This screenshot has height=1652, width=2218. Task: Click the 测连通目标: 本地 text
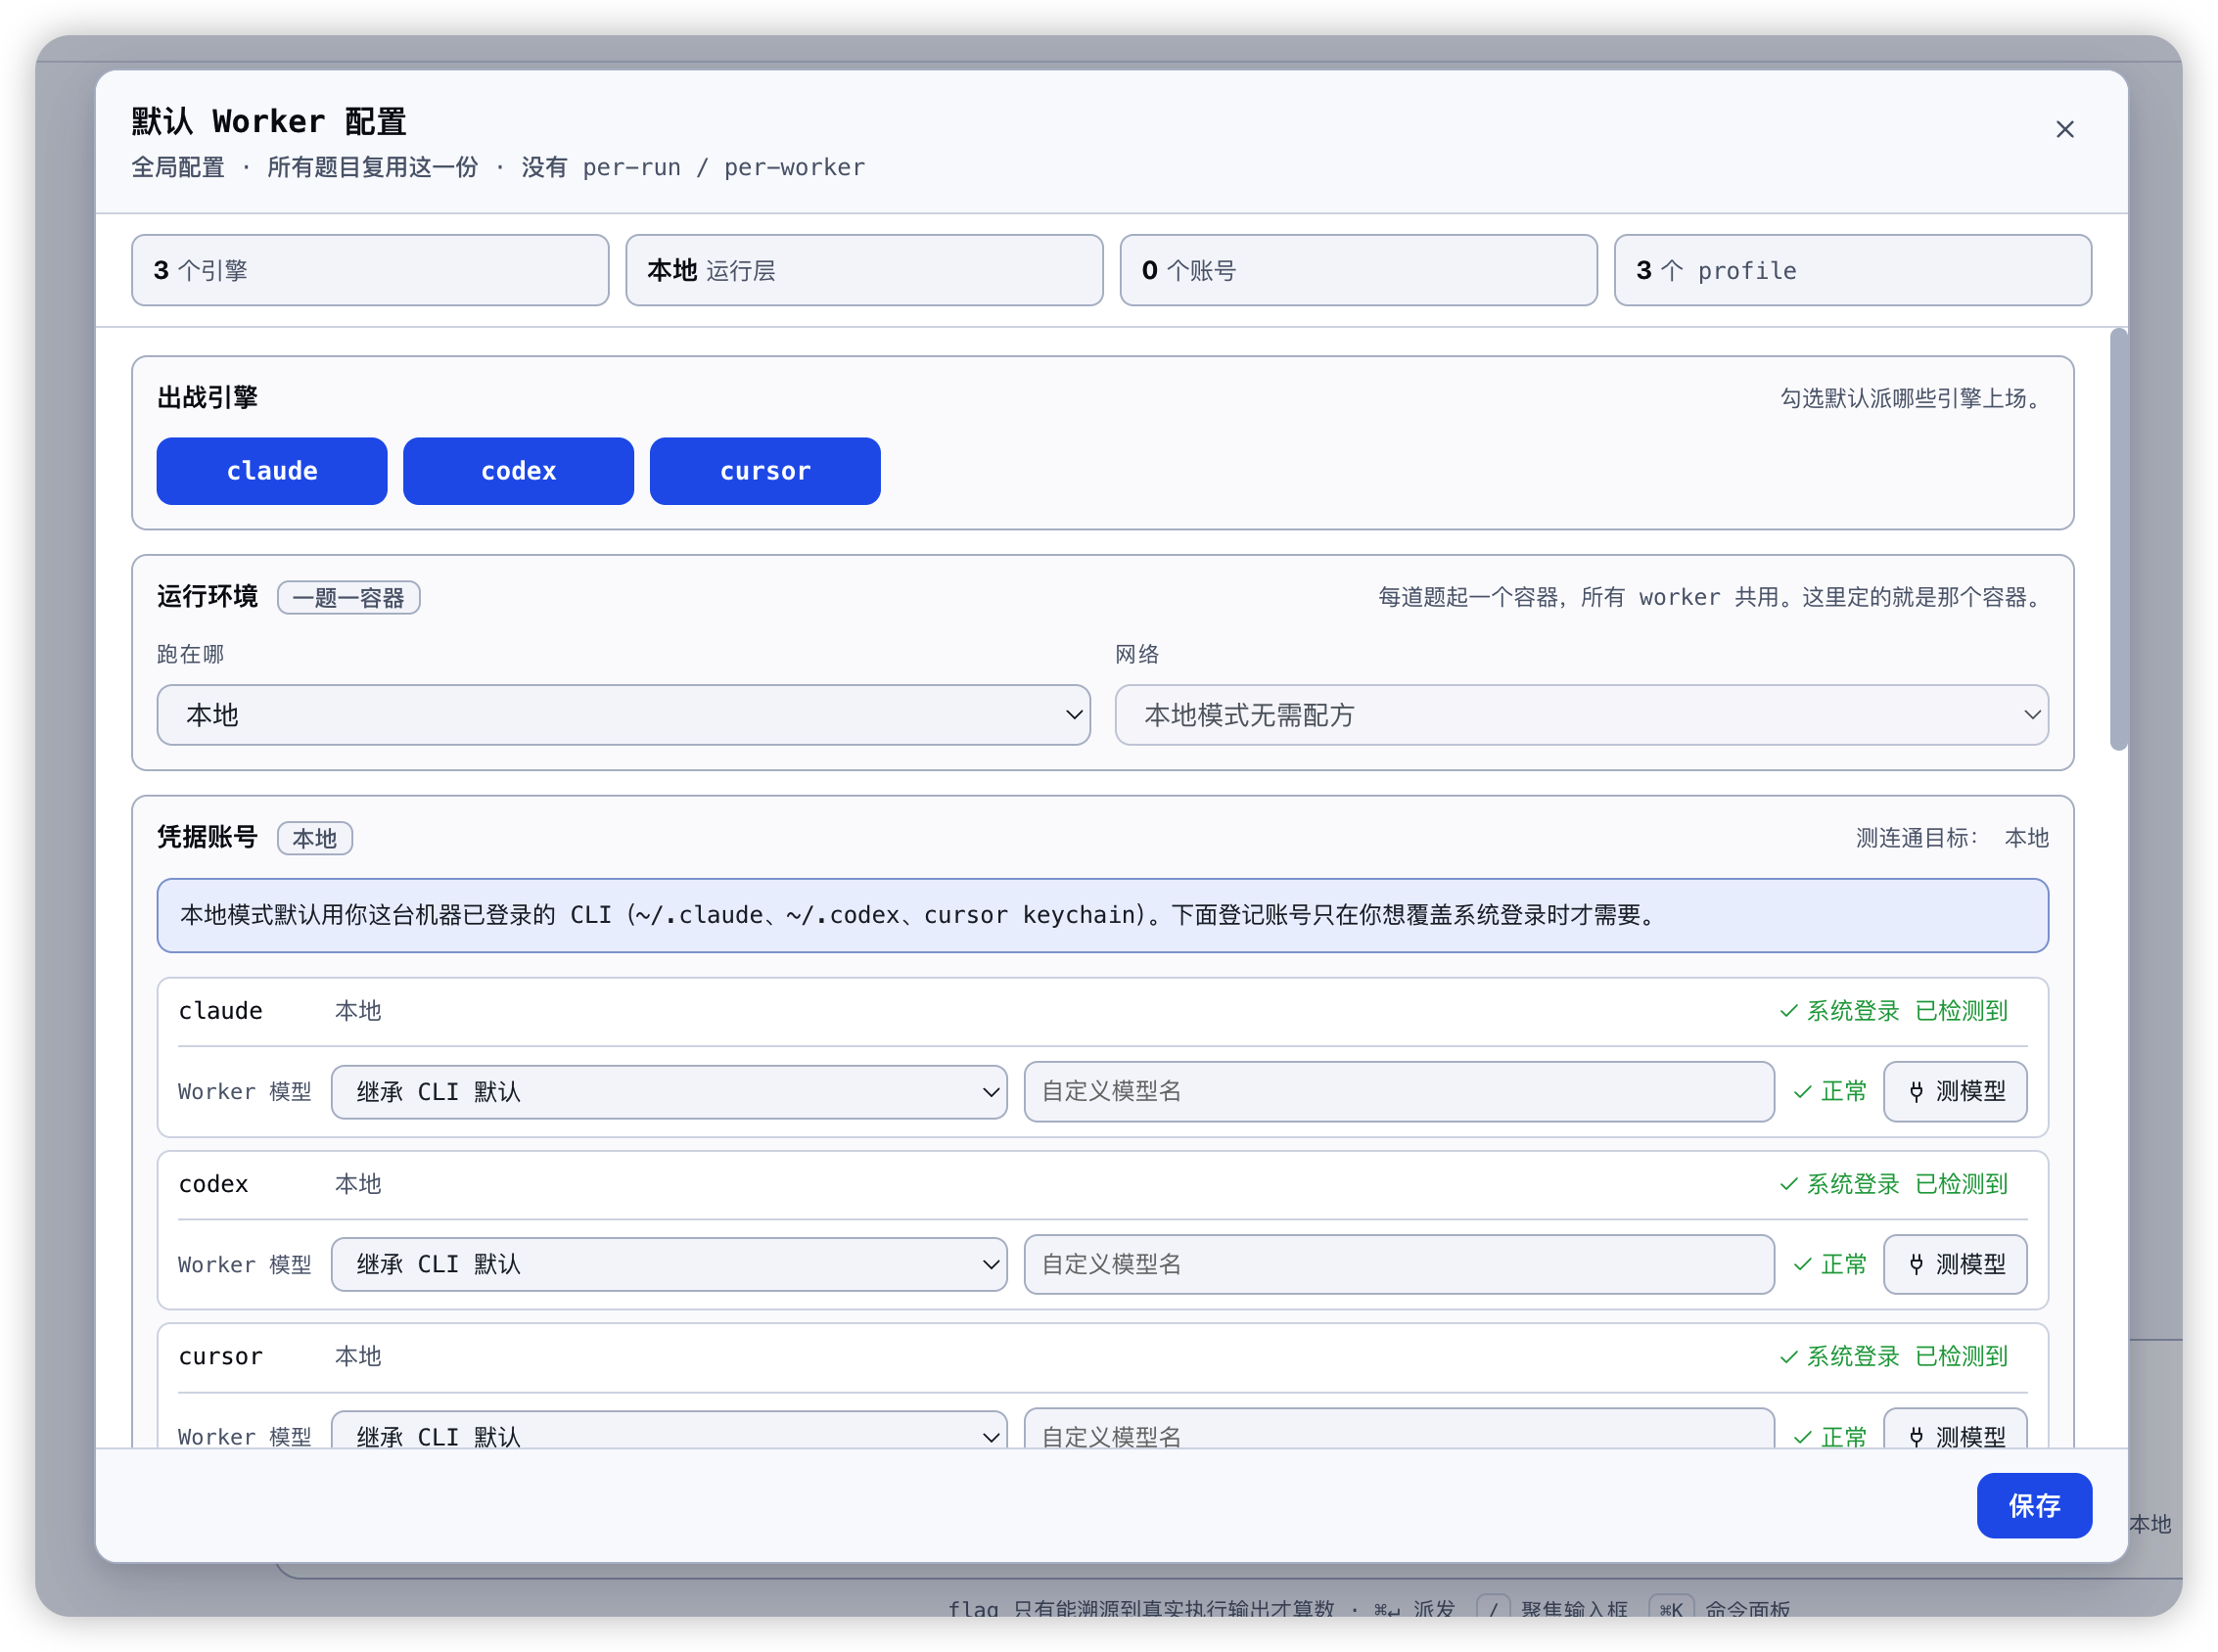click(x=1952, y=838)
